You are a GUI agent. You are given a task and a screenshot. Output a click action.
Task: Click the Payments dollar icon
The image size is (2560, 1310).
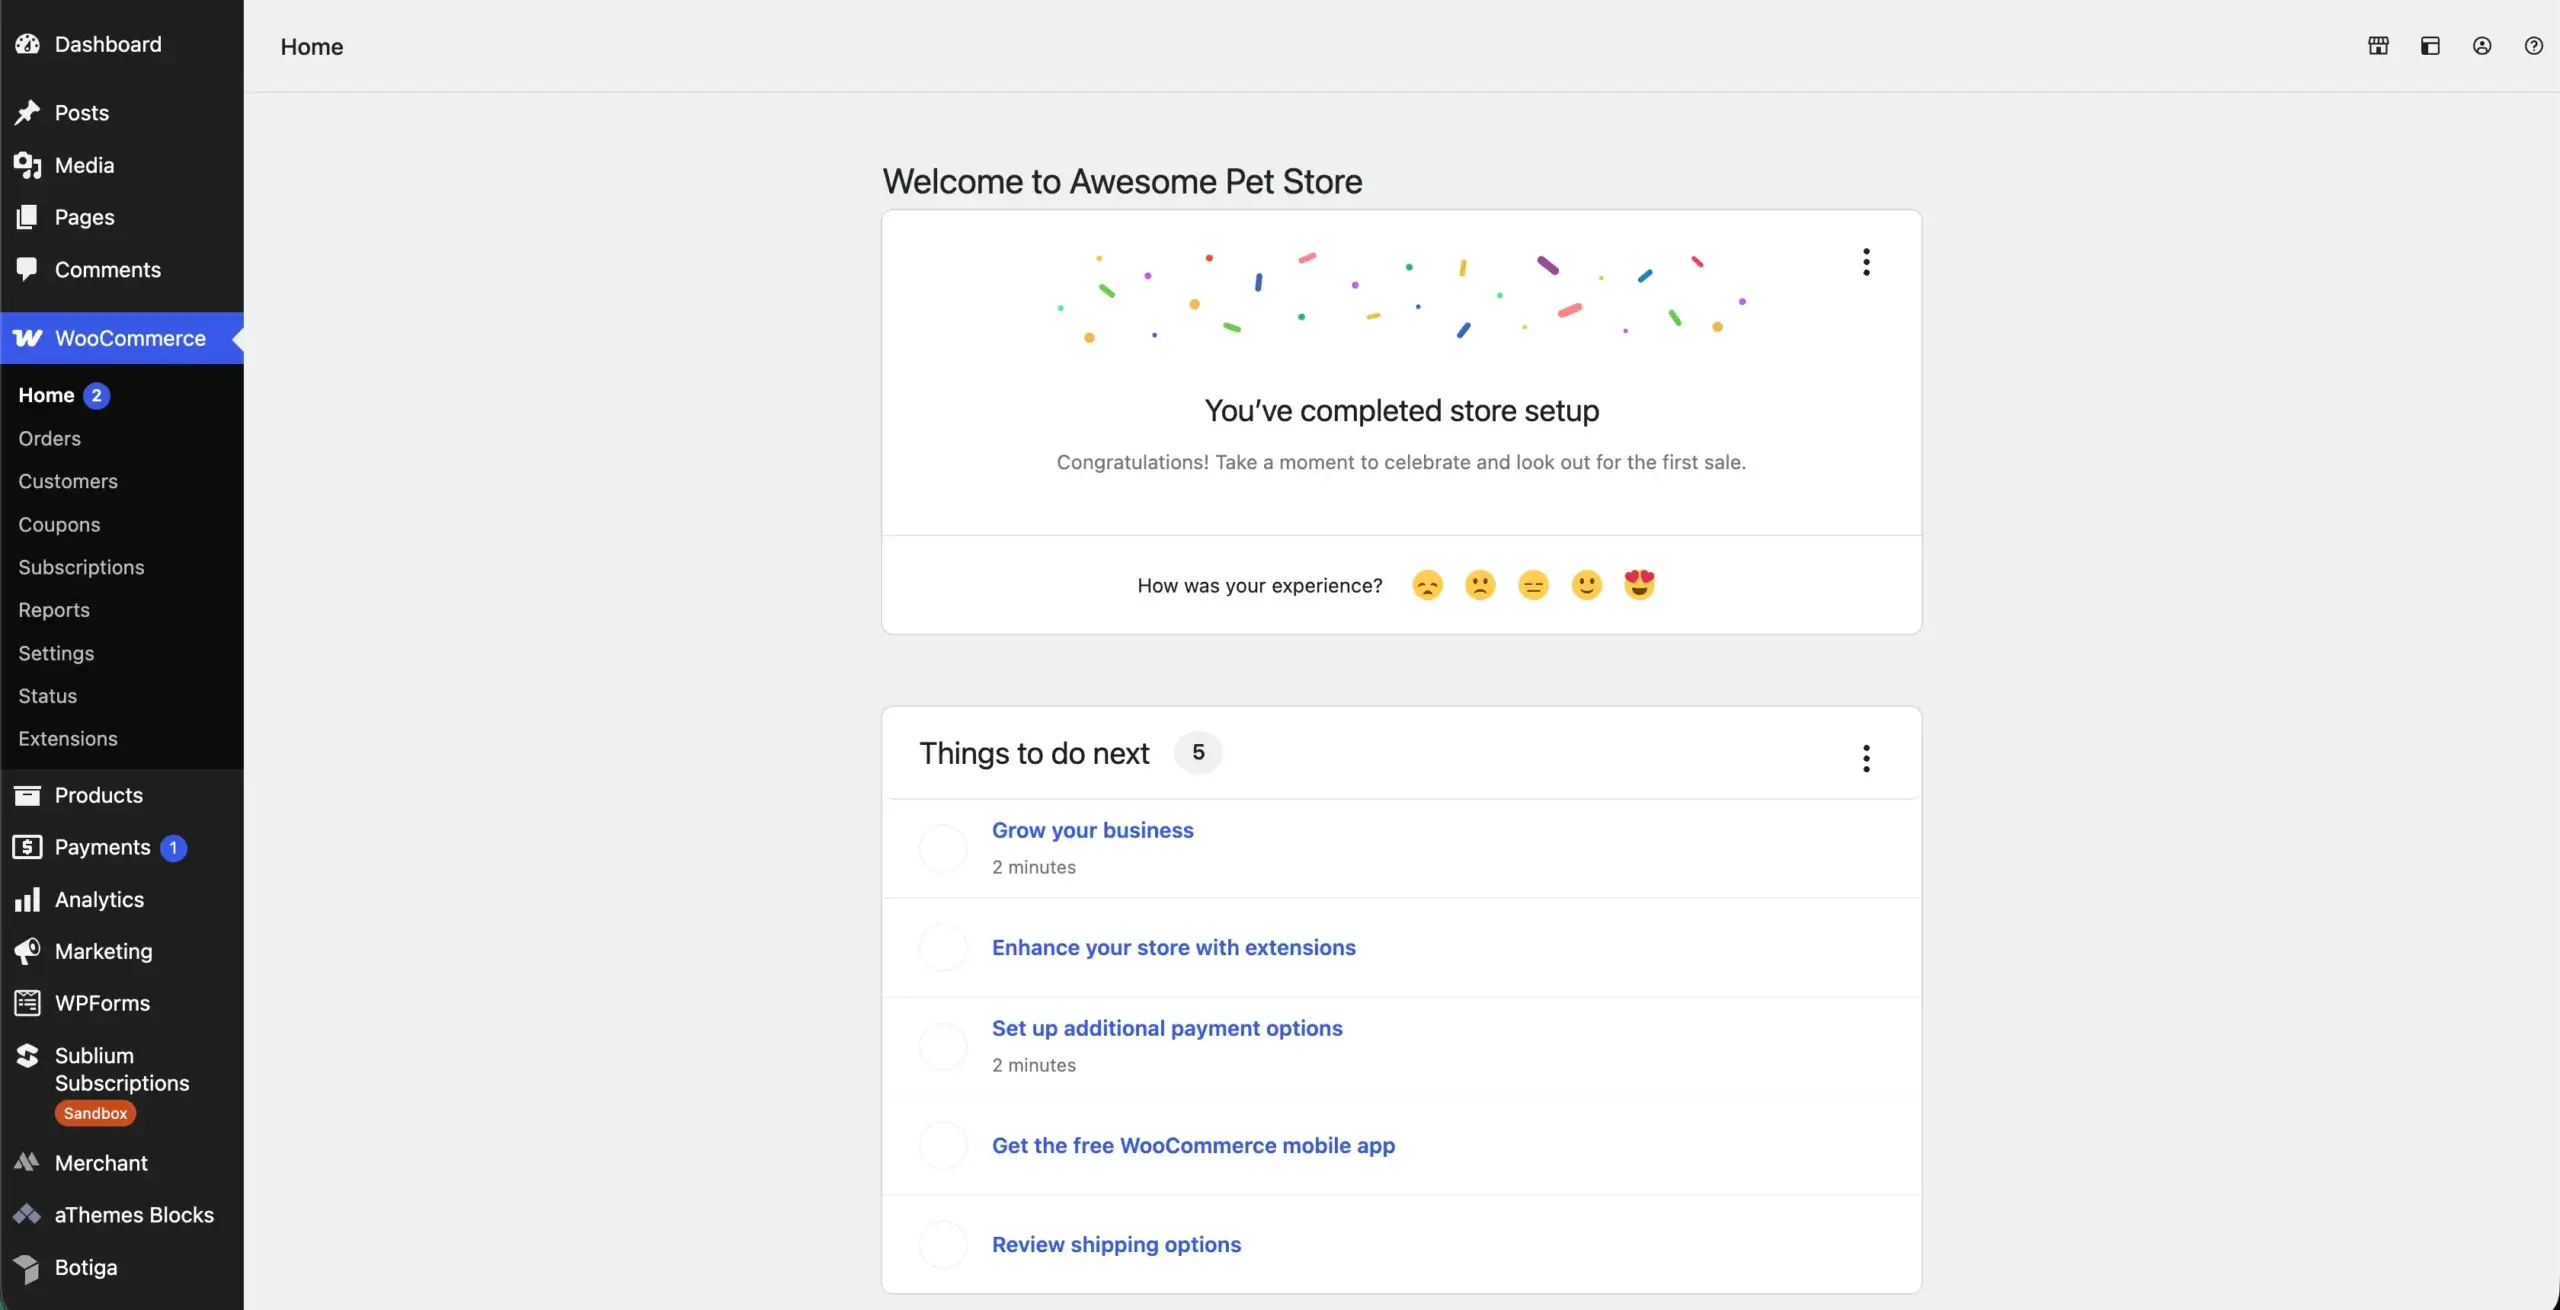(x=27, y=847)
